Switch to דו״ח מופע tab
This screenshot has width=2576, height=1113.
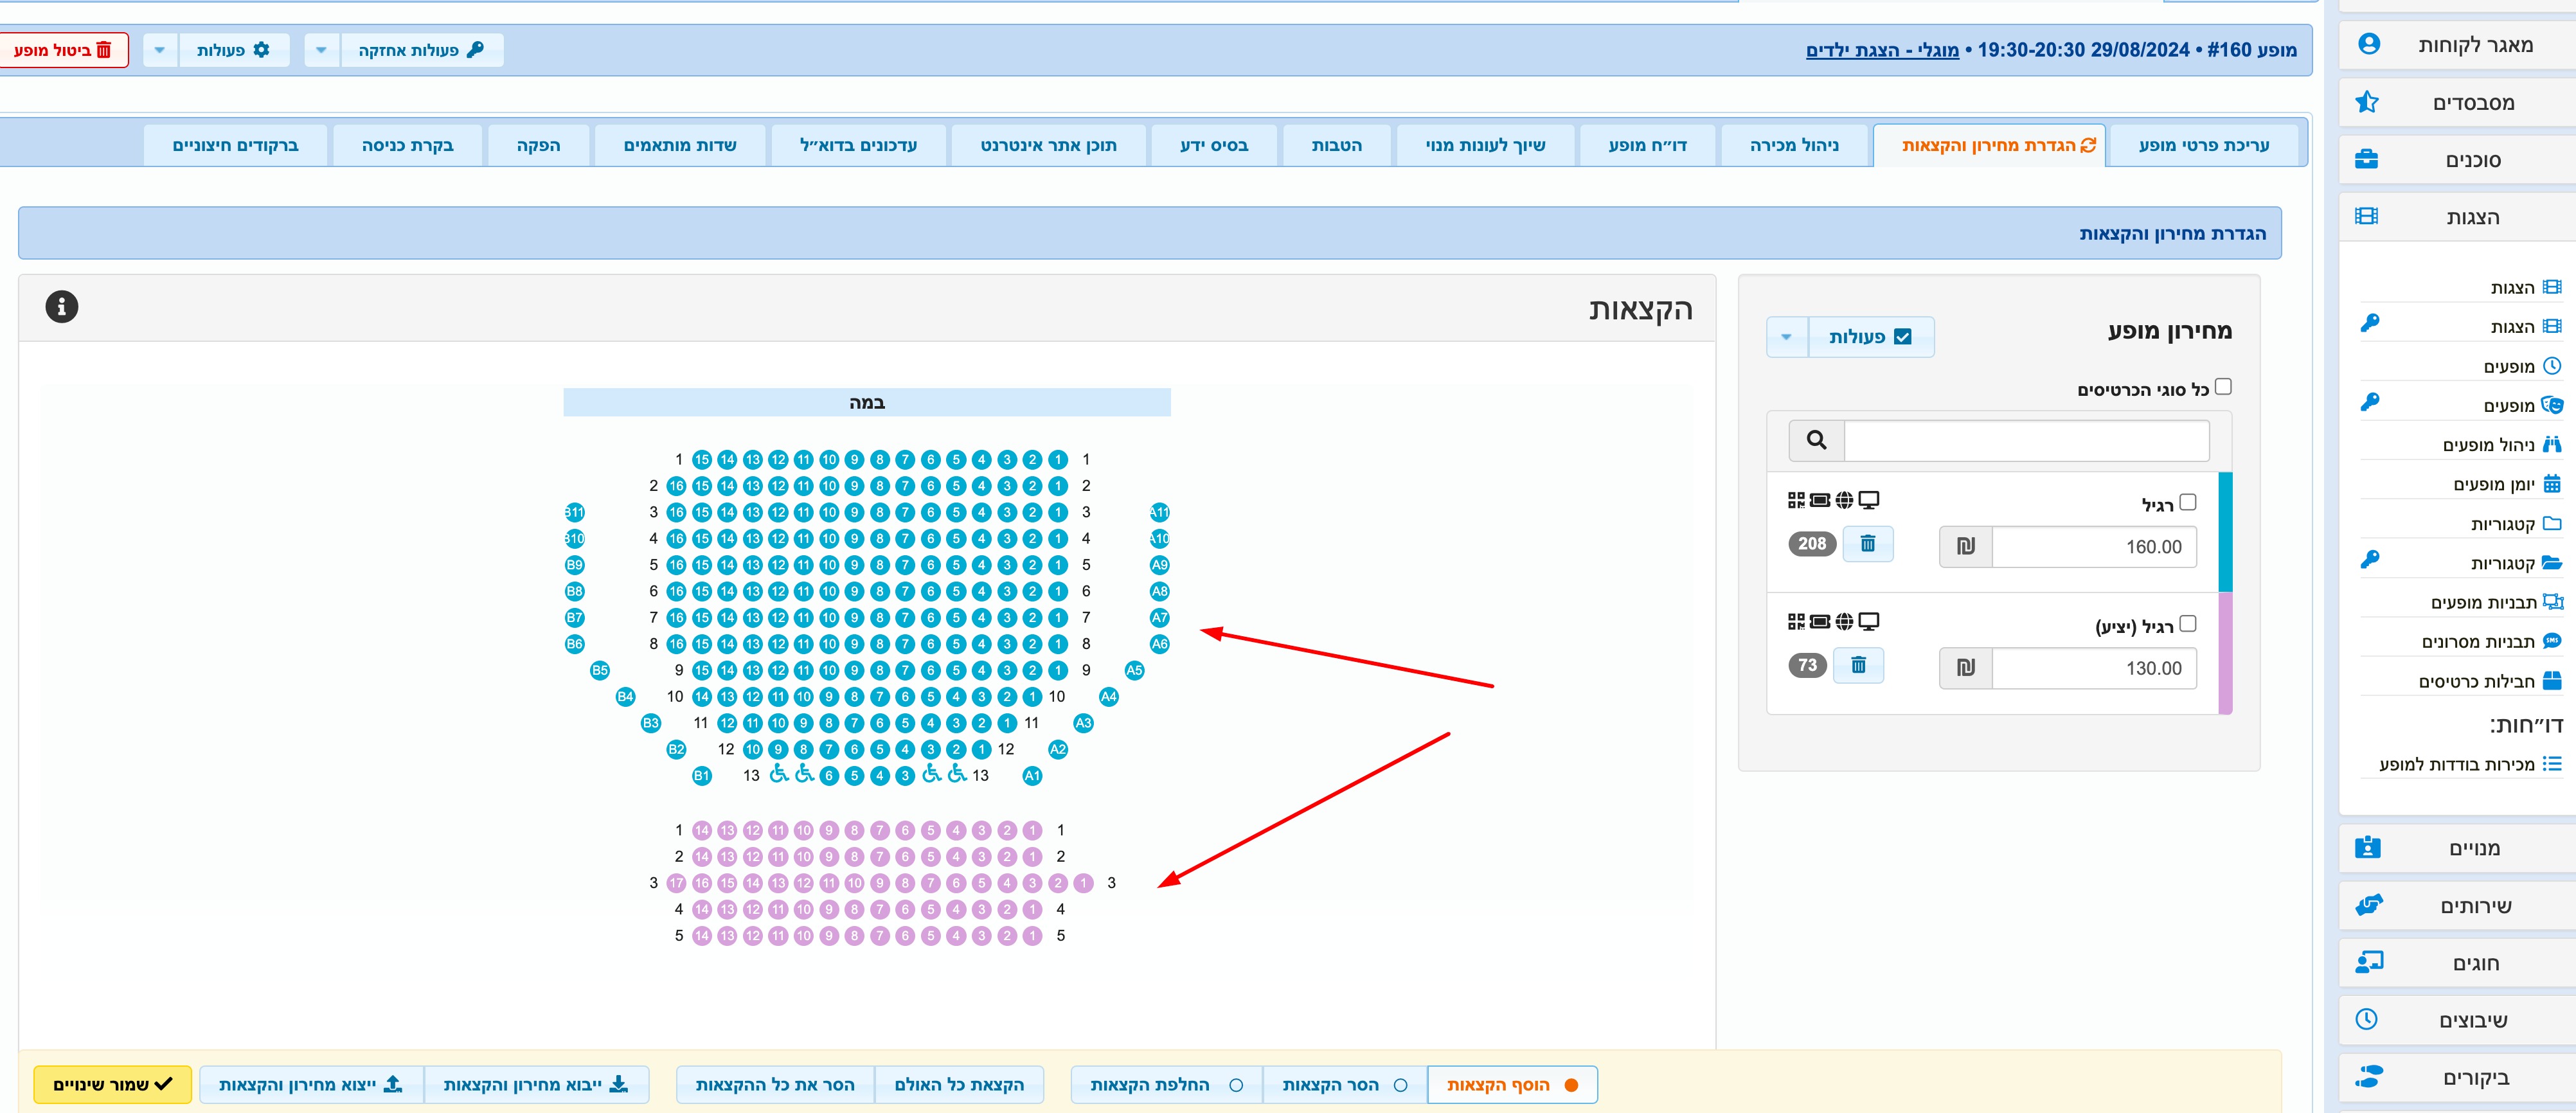pos(1648,145)
